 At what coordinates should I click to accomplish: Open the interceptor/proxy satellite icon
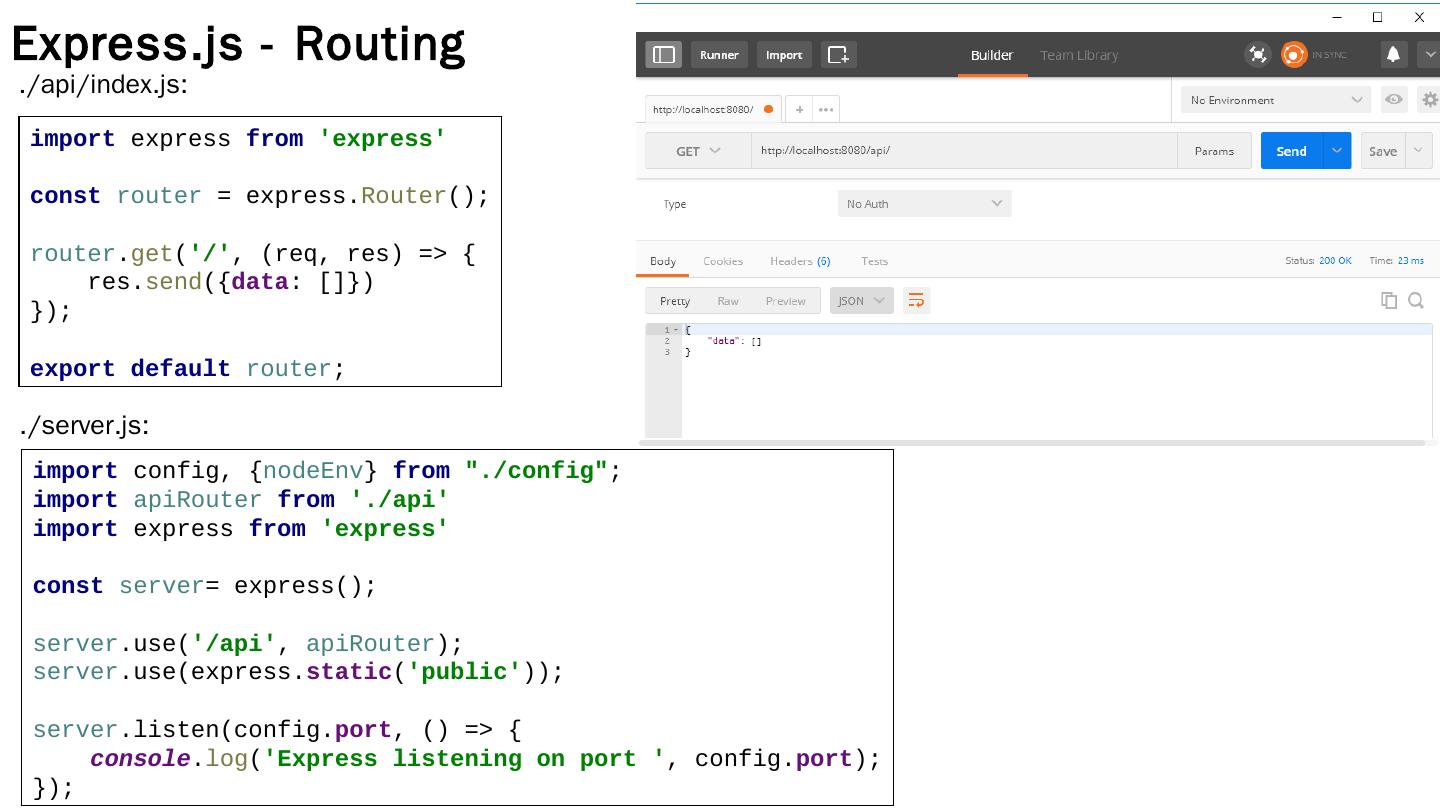pos(1257,55)
